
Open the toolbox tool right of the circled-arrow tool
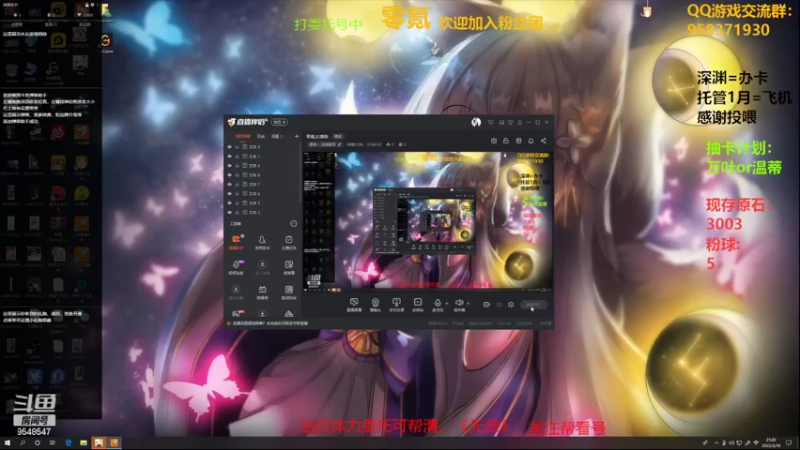(289, 267)
